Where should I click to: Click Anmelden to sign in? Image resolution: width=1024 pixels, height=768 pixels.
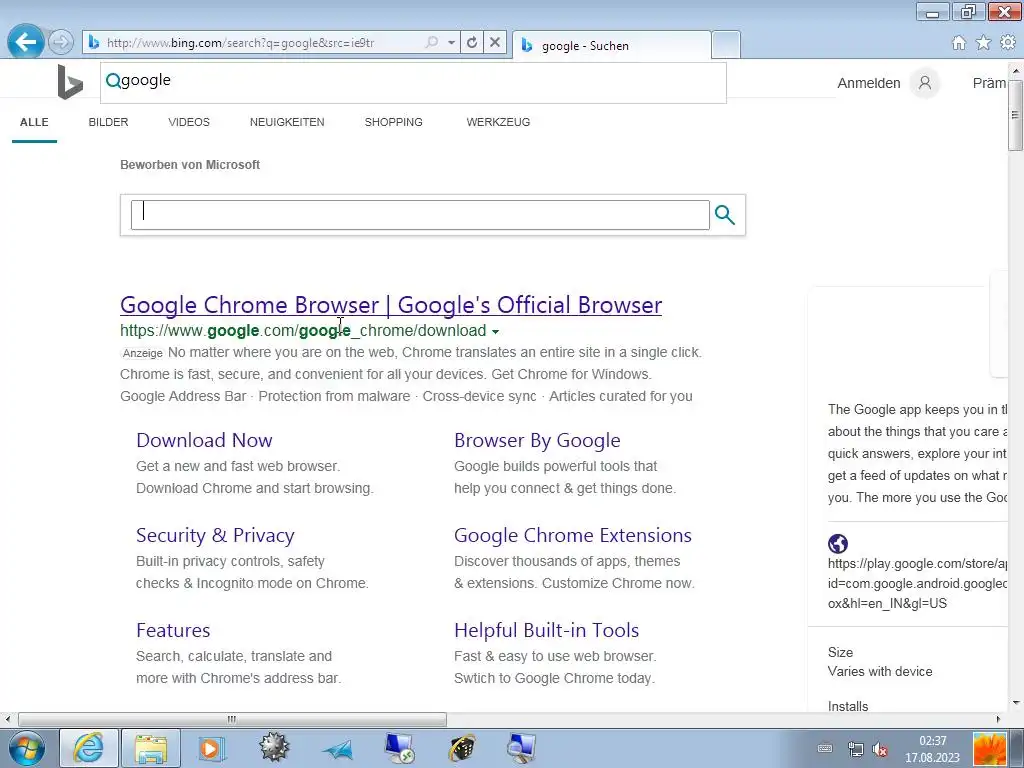[869, 83]
